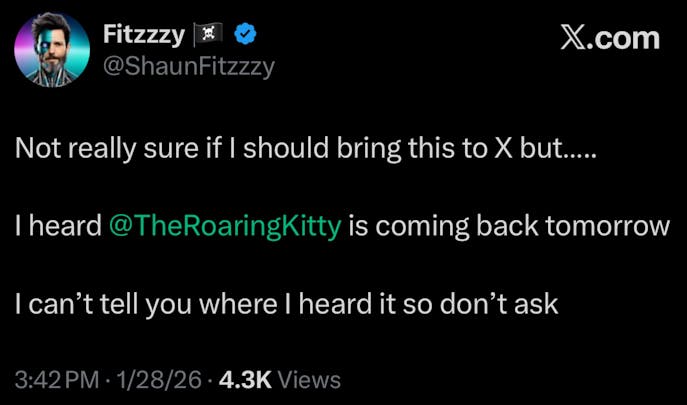The image size is (687, 405).
Task: Click "I heard" before the mention
Action: click(58, 225)
